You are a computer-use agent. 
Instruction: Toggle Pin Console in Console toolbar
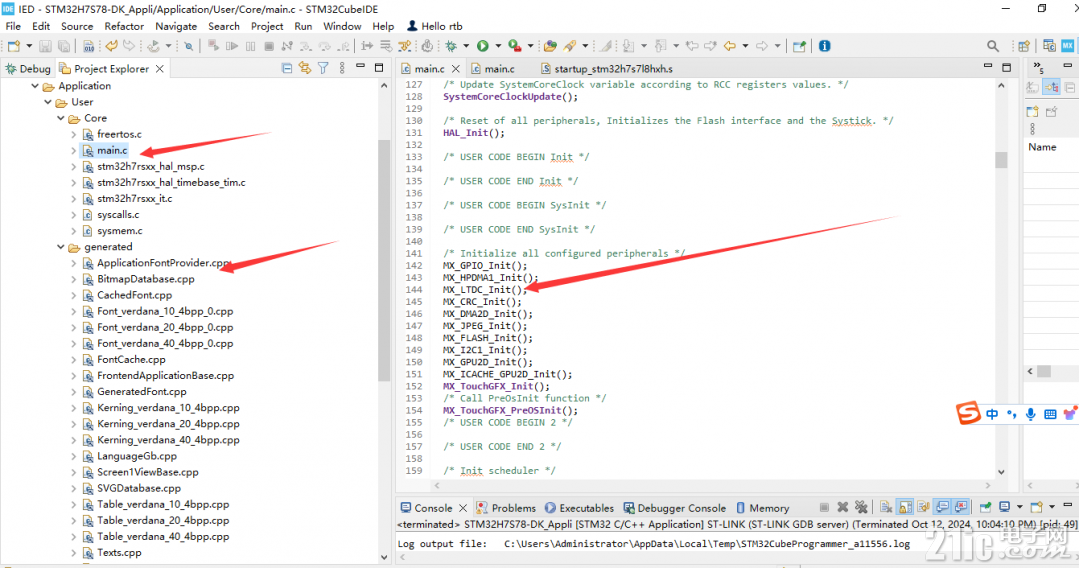985,507
